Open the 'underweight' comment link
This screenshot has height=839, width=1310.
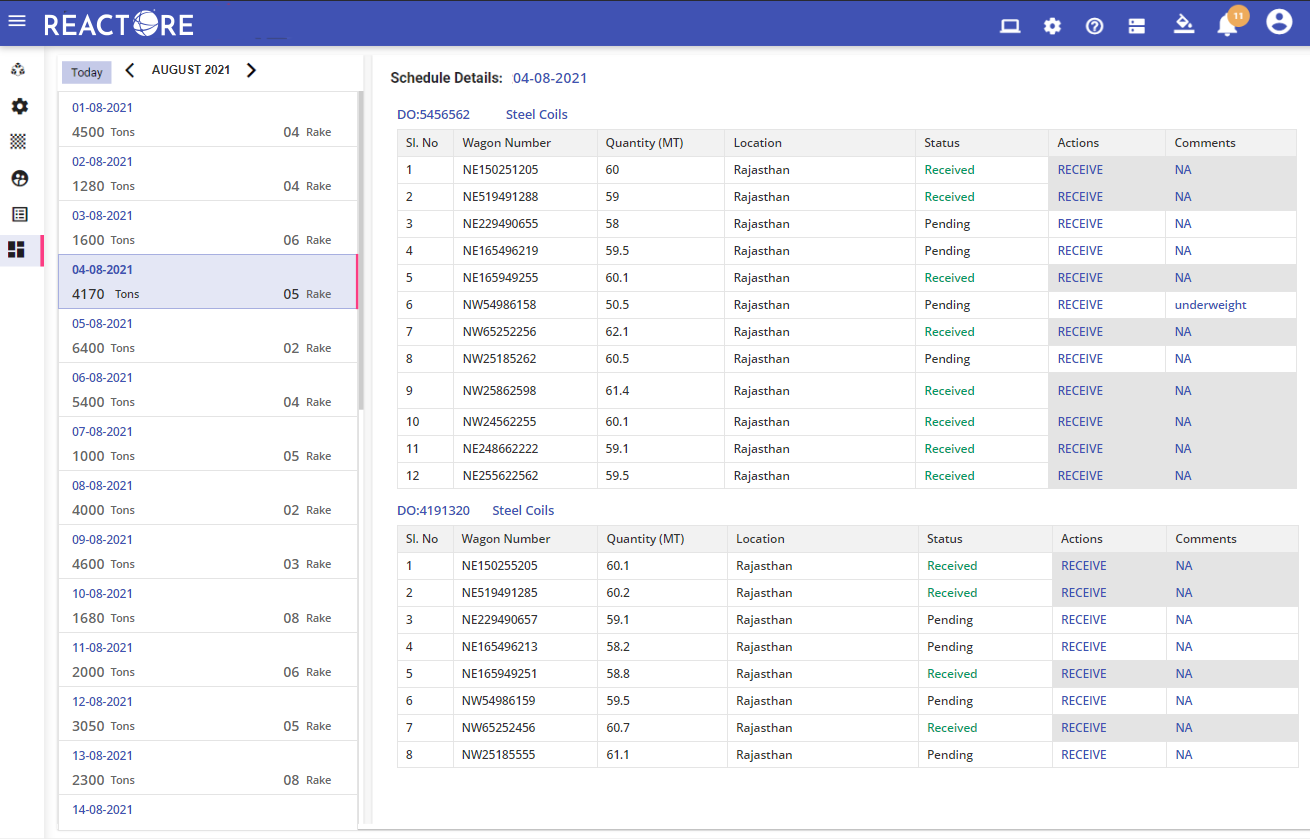coord(1211,305)
